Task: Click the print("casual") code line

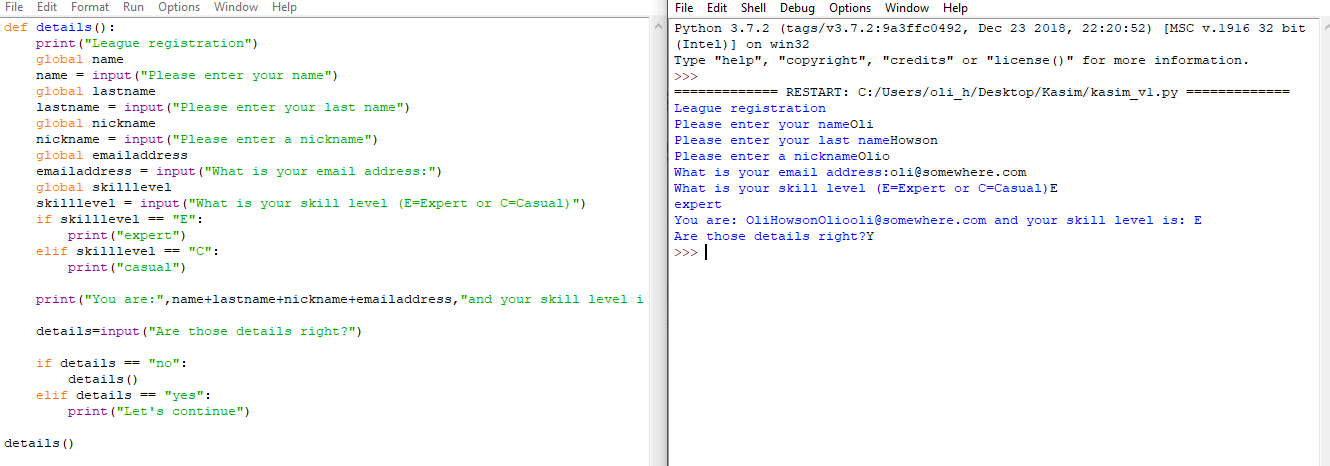Action: (127, 268)
